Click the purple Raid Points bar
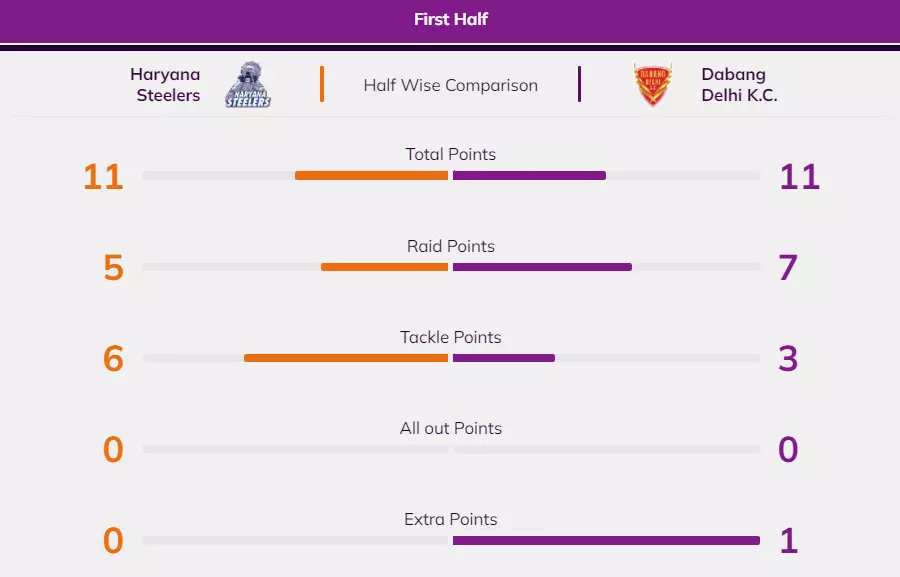 542,267
